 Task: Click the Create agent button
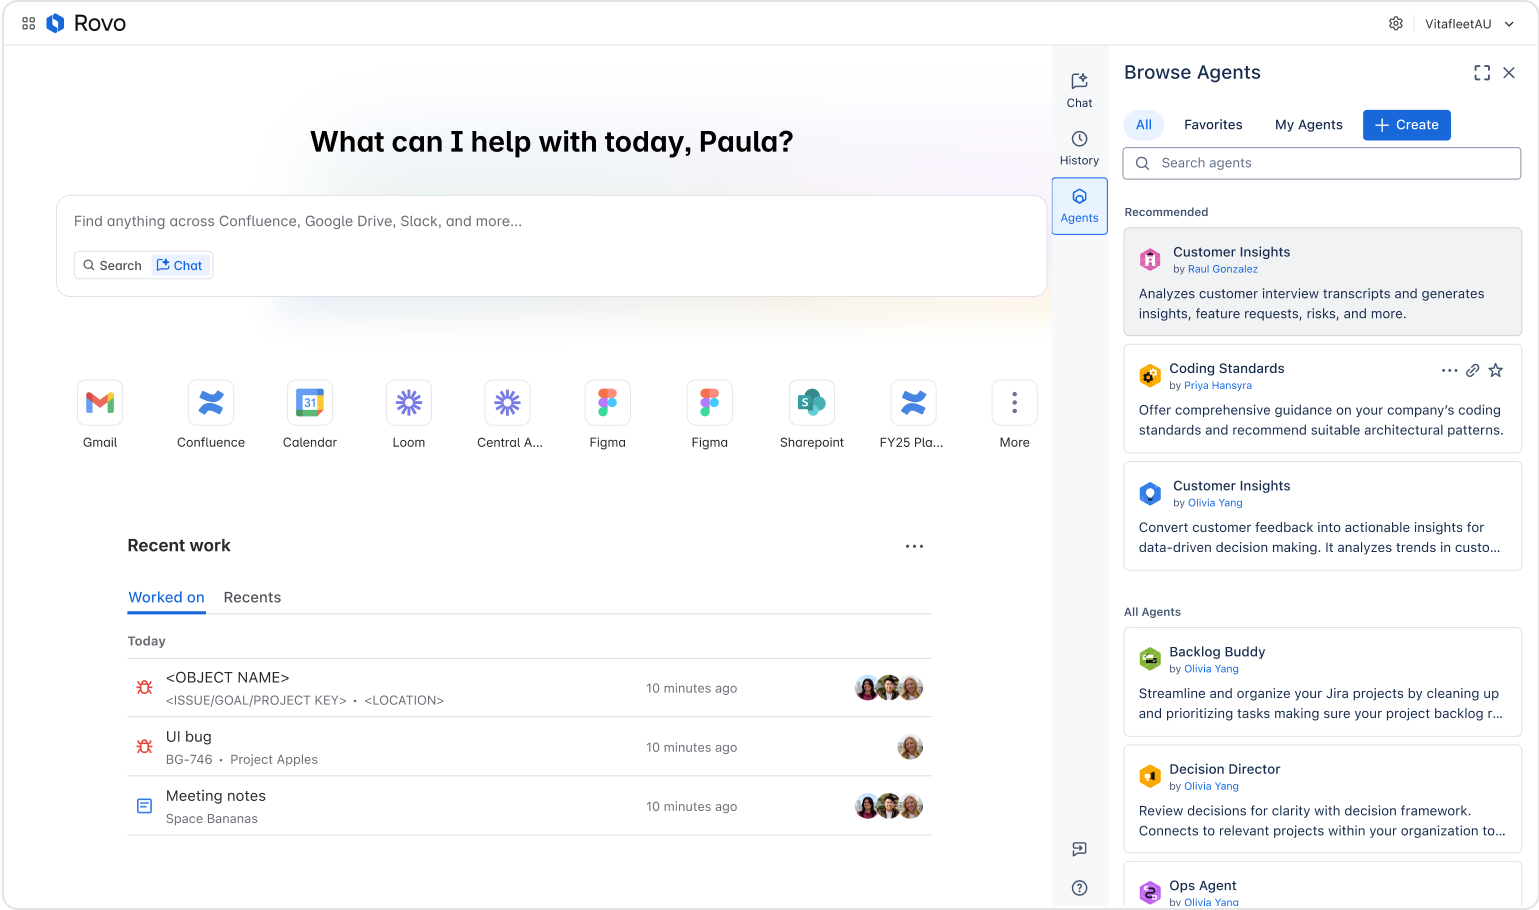click(x=1406, y=124)
